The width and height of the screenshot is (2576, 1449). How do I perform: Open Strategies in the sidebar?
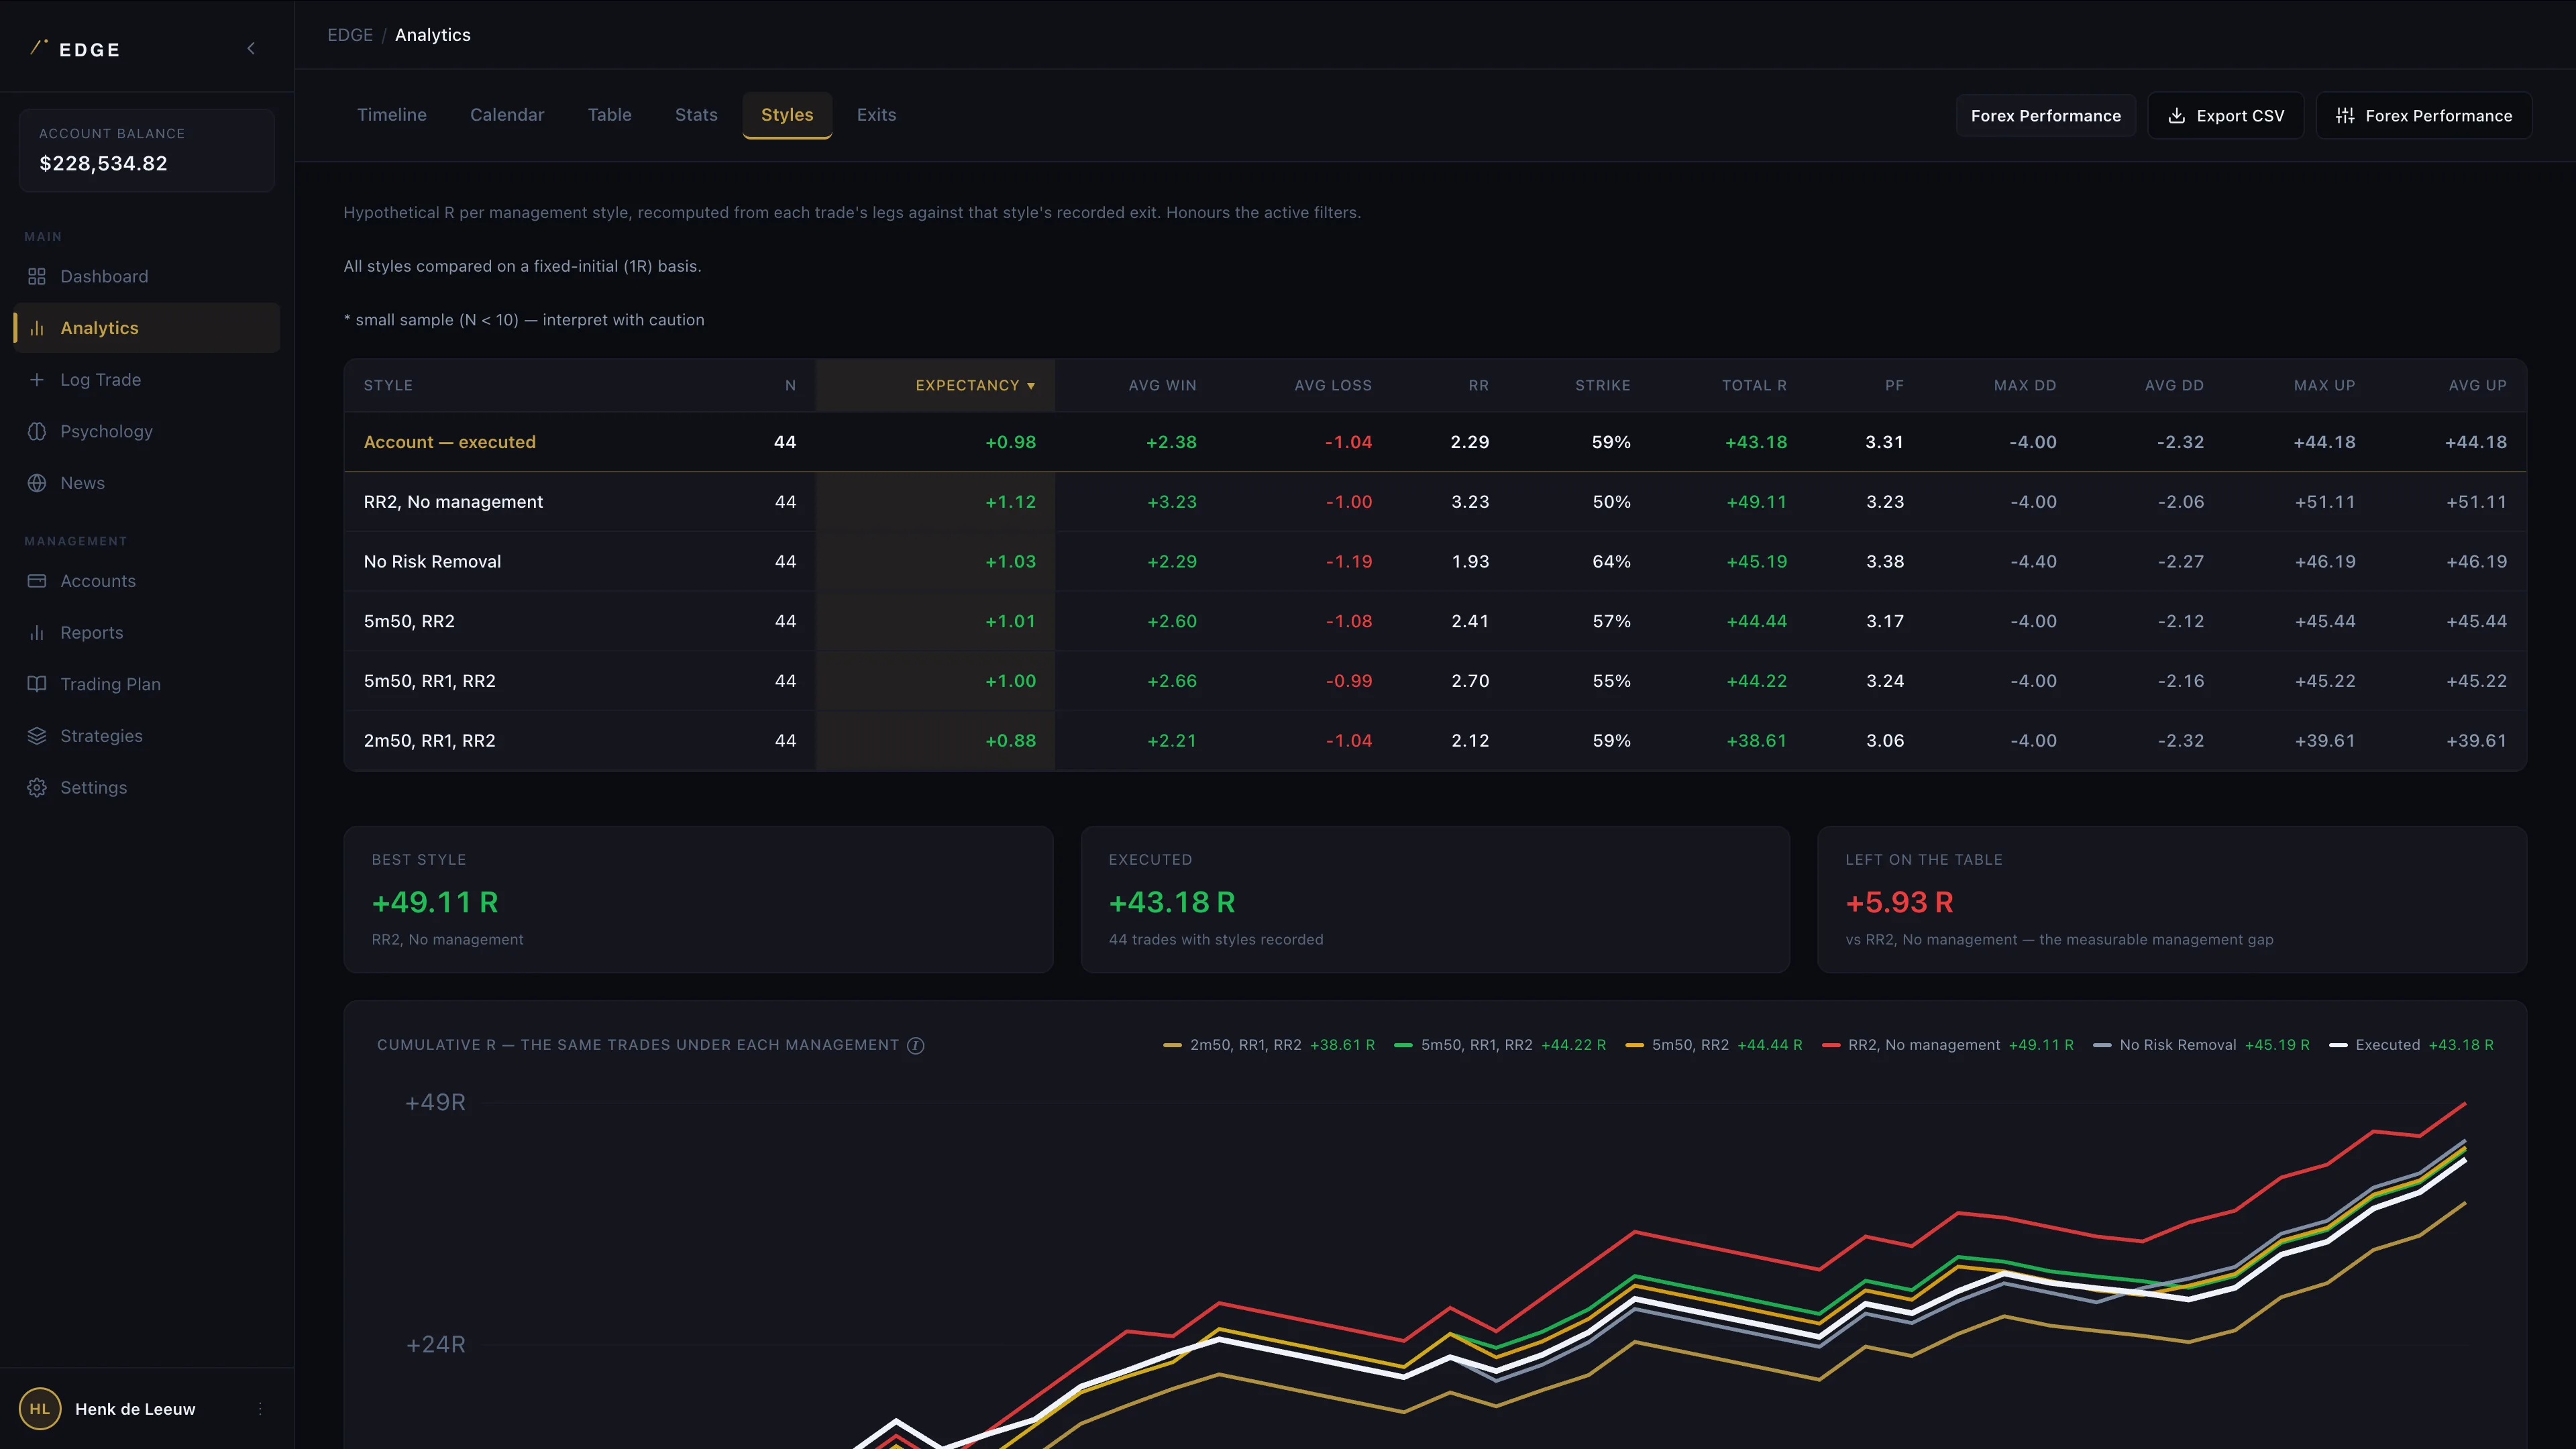coord(147,736)
